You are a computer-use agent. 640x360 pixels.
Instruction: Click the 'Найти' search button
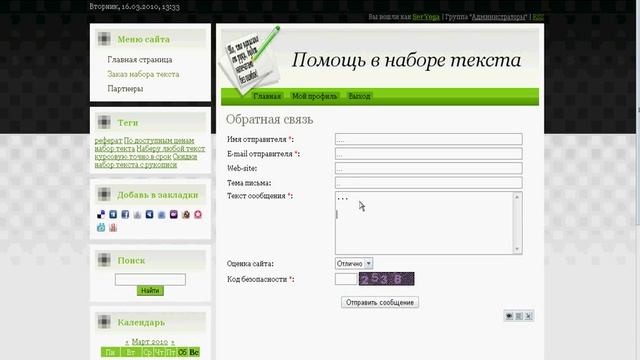(150, 291)
